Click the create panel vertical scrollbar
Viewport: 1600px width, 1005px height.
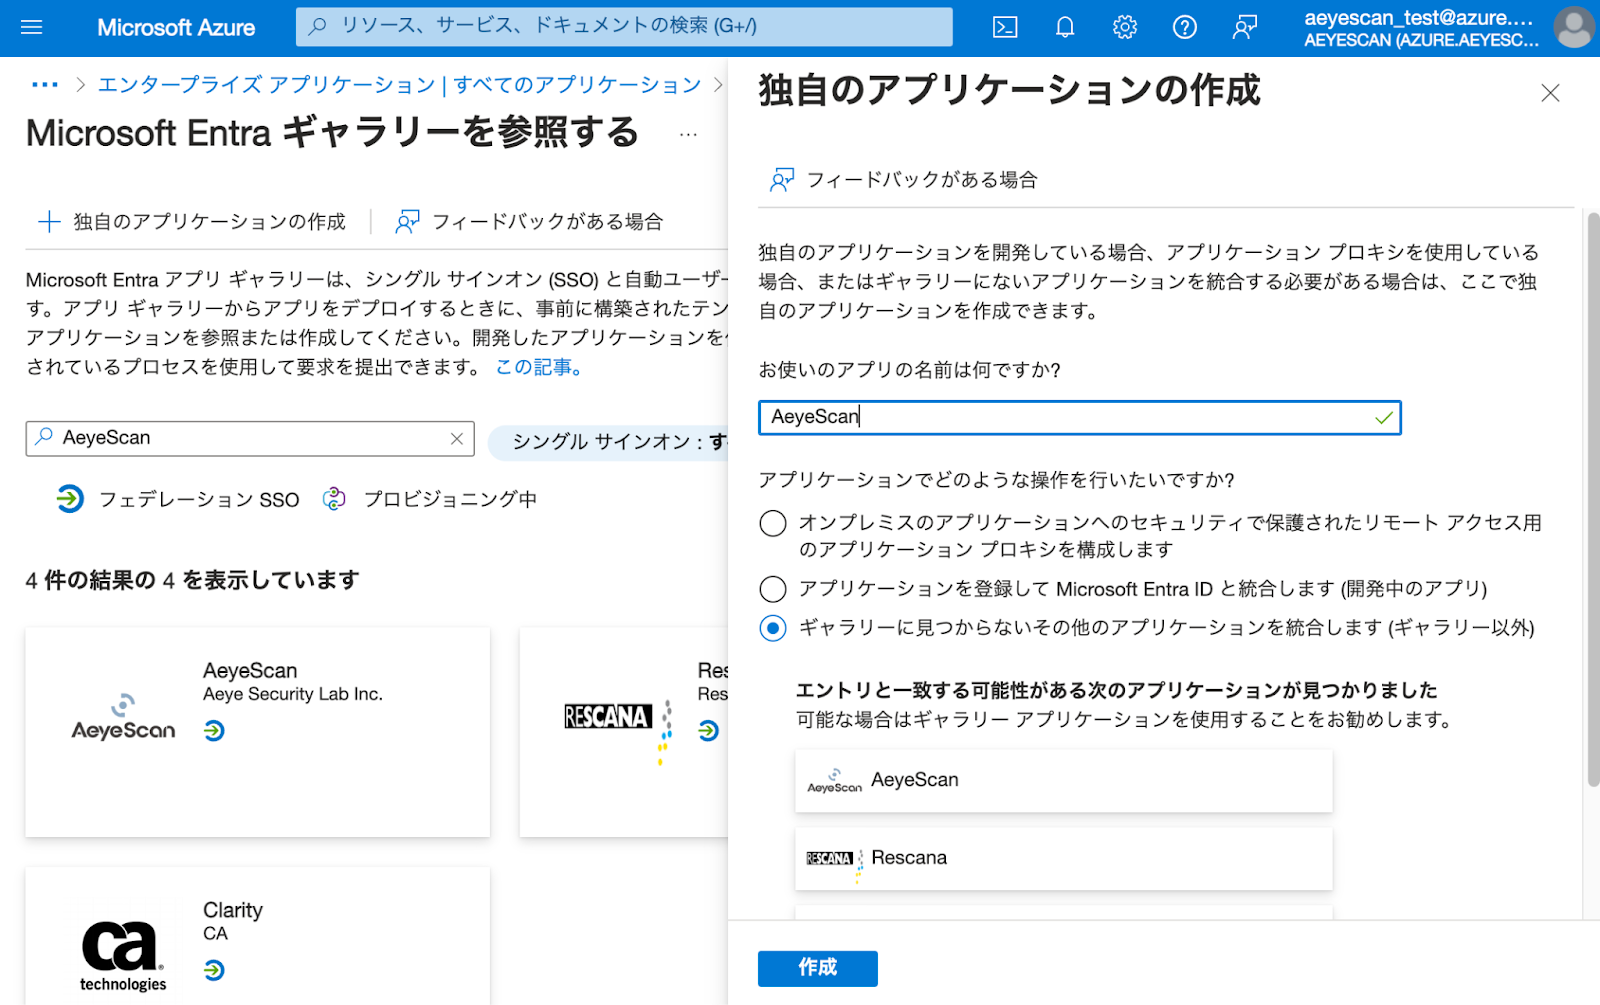tap(1593, 500)
